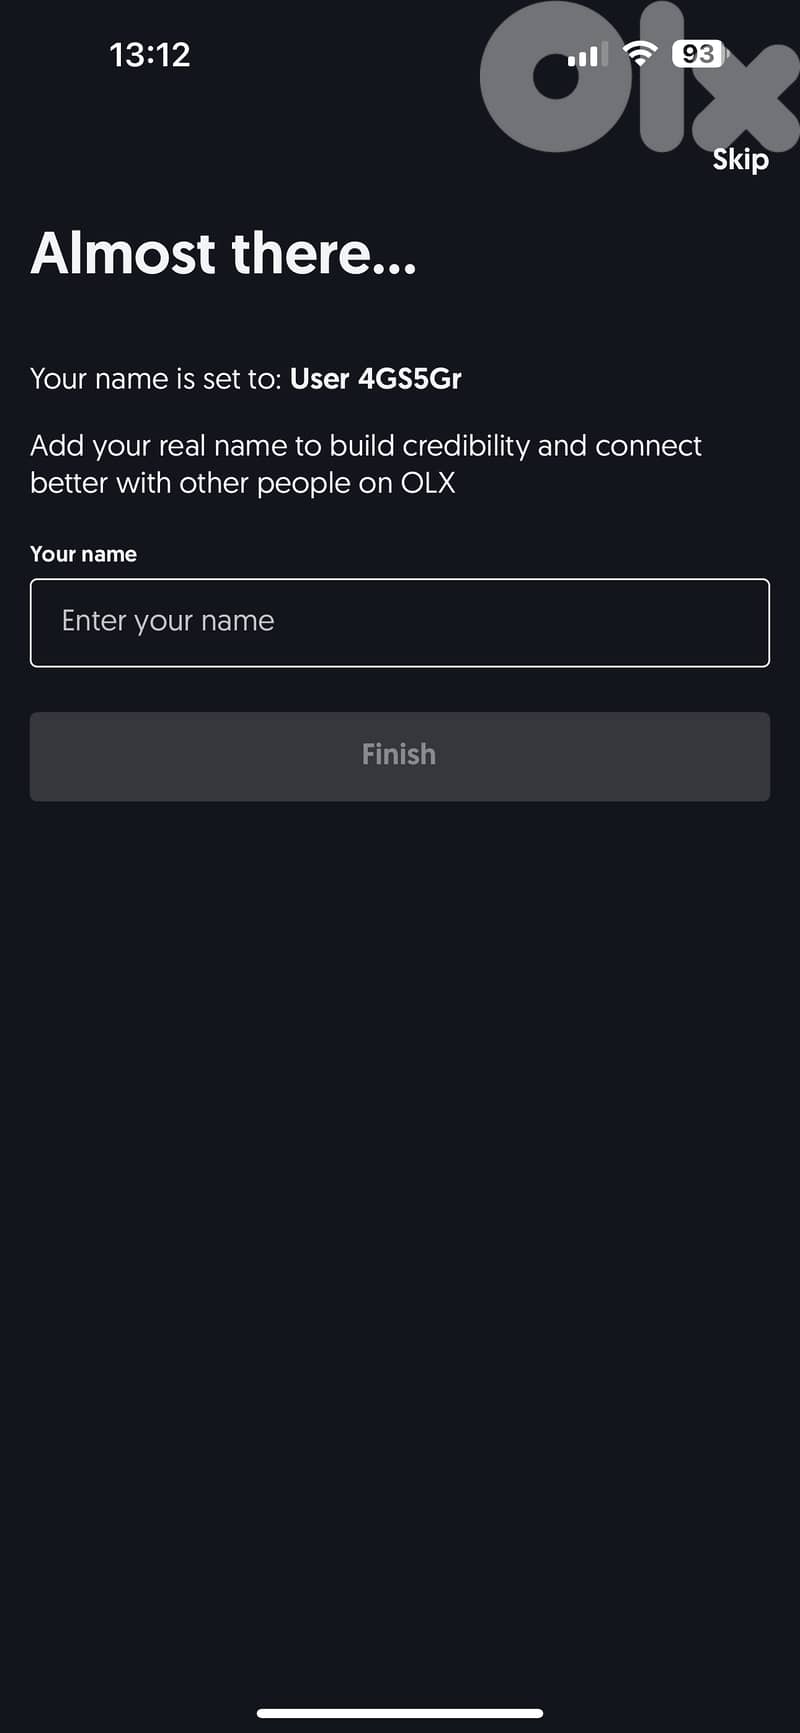Tap the bold User 4GS5Gr username
This screenshot has height=1733, width=800.
[376, 379]
